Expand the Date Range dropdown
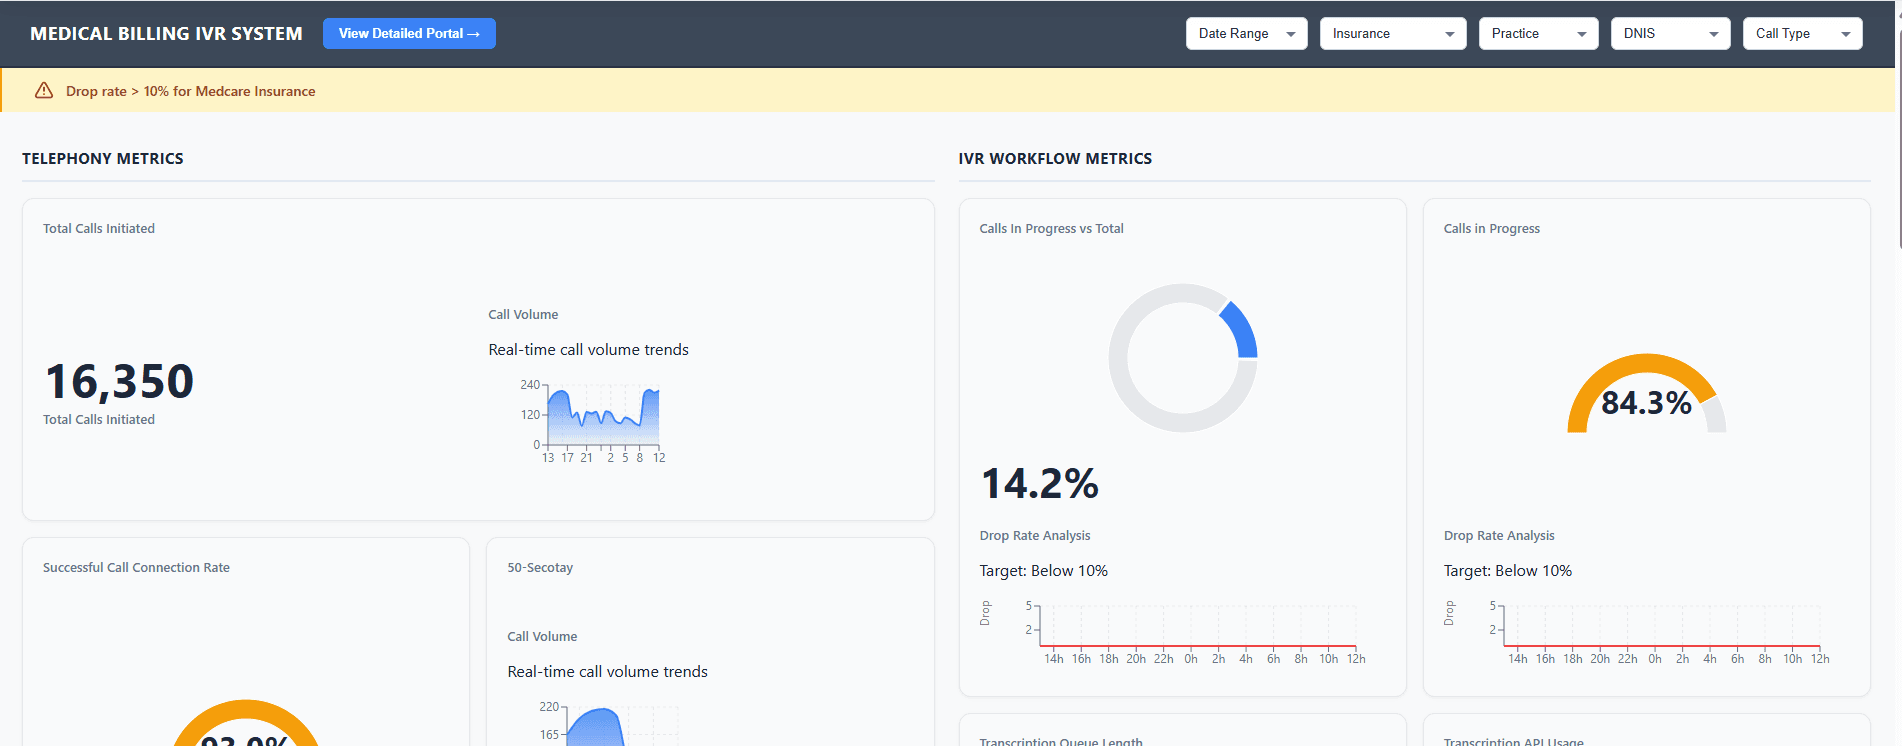Image resolution: width=1902 pixels, height=746 pixels. point(1246,33)
